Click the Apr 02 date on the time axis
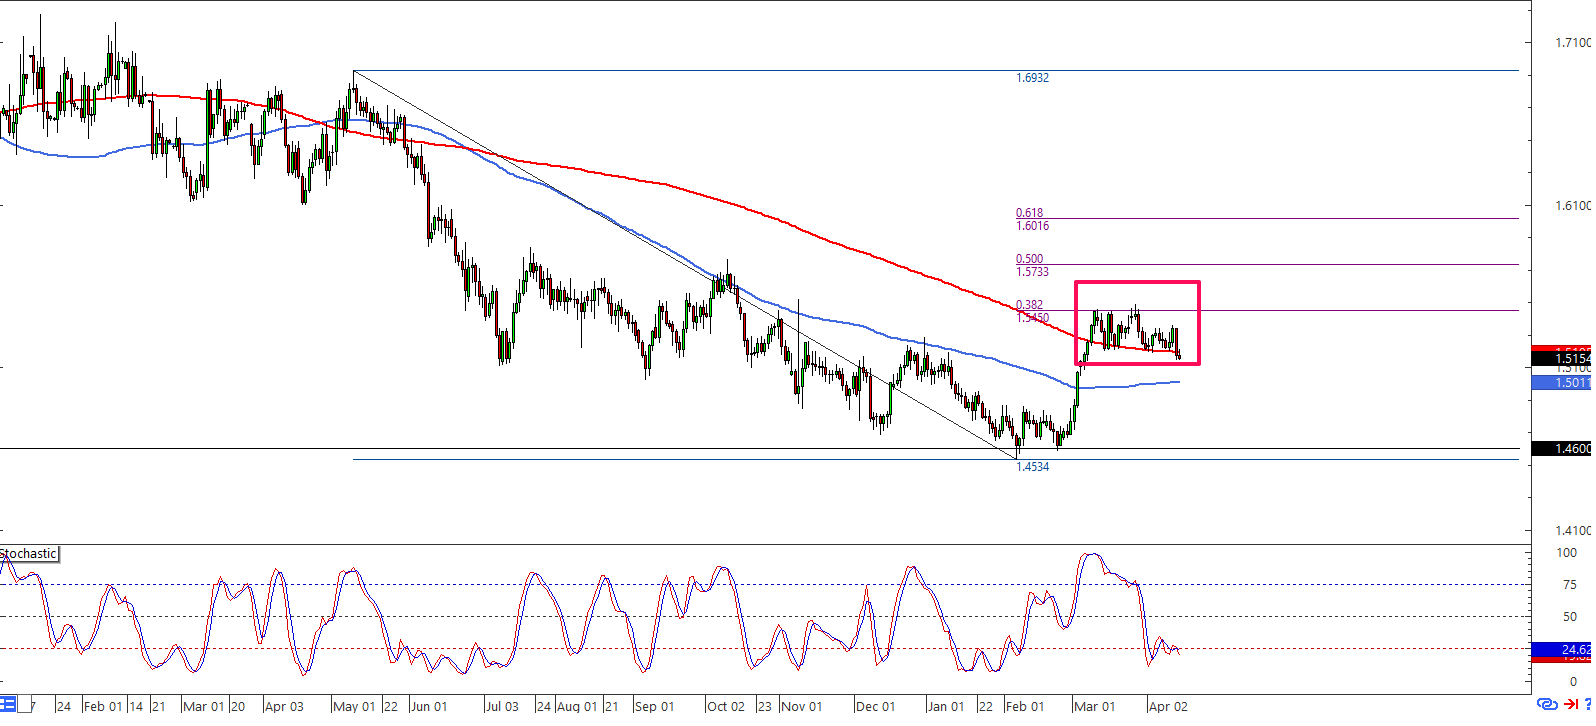1596x726 pixels. point(1168,706)
